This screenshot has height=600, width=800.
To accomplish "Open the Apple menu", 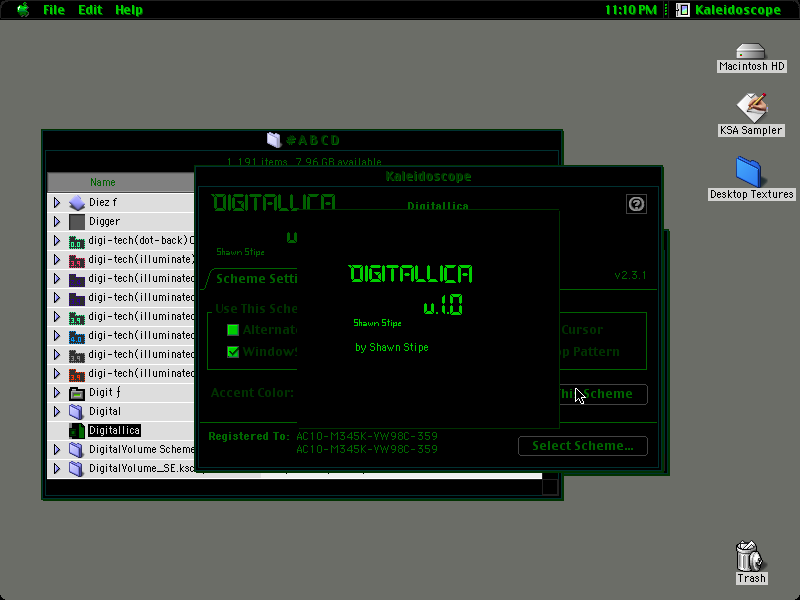I will [x=23, y=10].
